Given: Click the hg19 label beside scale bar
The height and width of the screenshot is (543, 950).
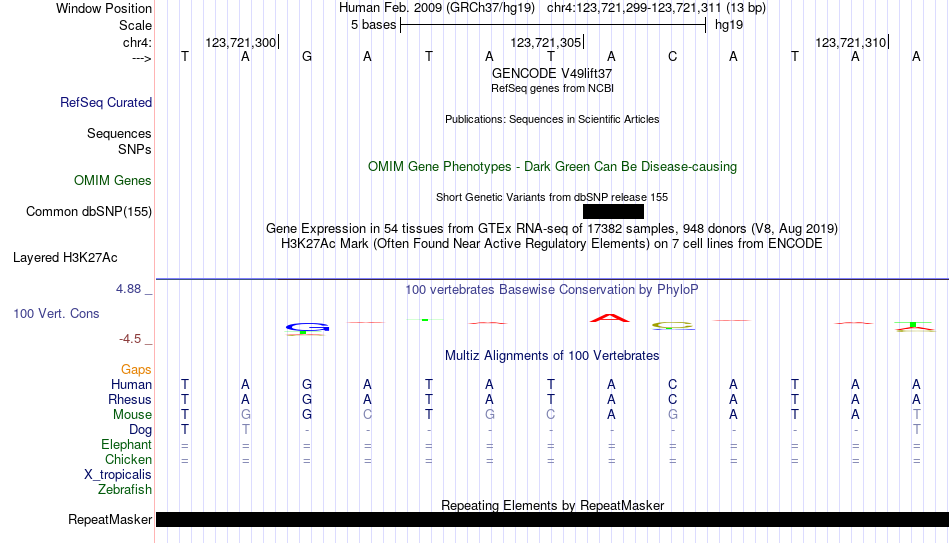Looking at the screenshot, I should [x=729, y=25].
